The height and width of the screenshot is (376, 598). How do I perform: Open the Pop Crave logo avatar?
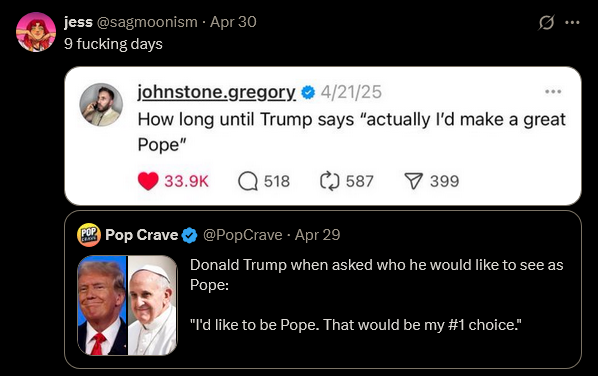[89, 235]
